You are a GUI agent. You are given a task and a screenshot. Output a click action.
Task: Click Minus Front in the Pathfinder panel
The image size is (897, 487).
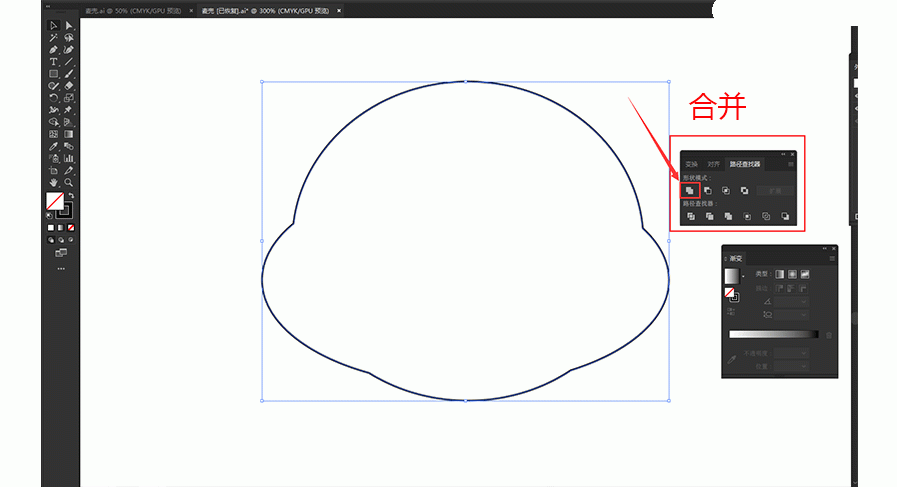[x=708, y=190]
